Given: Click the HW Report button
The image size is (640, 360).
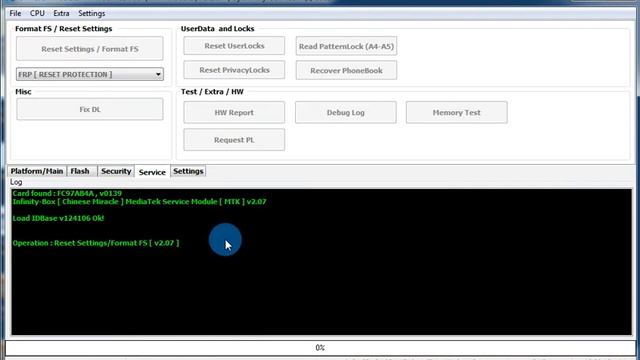Looking at the screenshot, I should coord(234,112).
